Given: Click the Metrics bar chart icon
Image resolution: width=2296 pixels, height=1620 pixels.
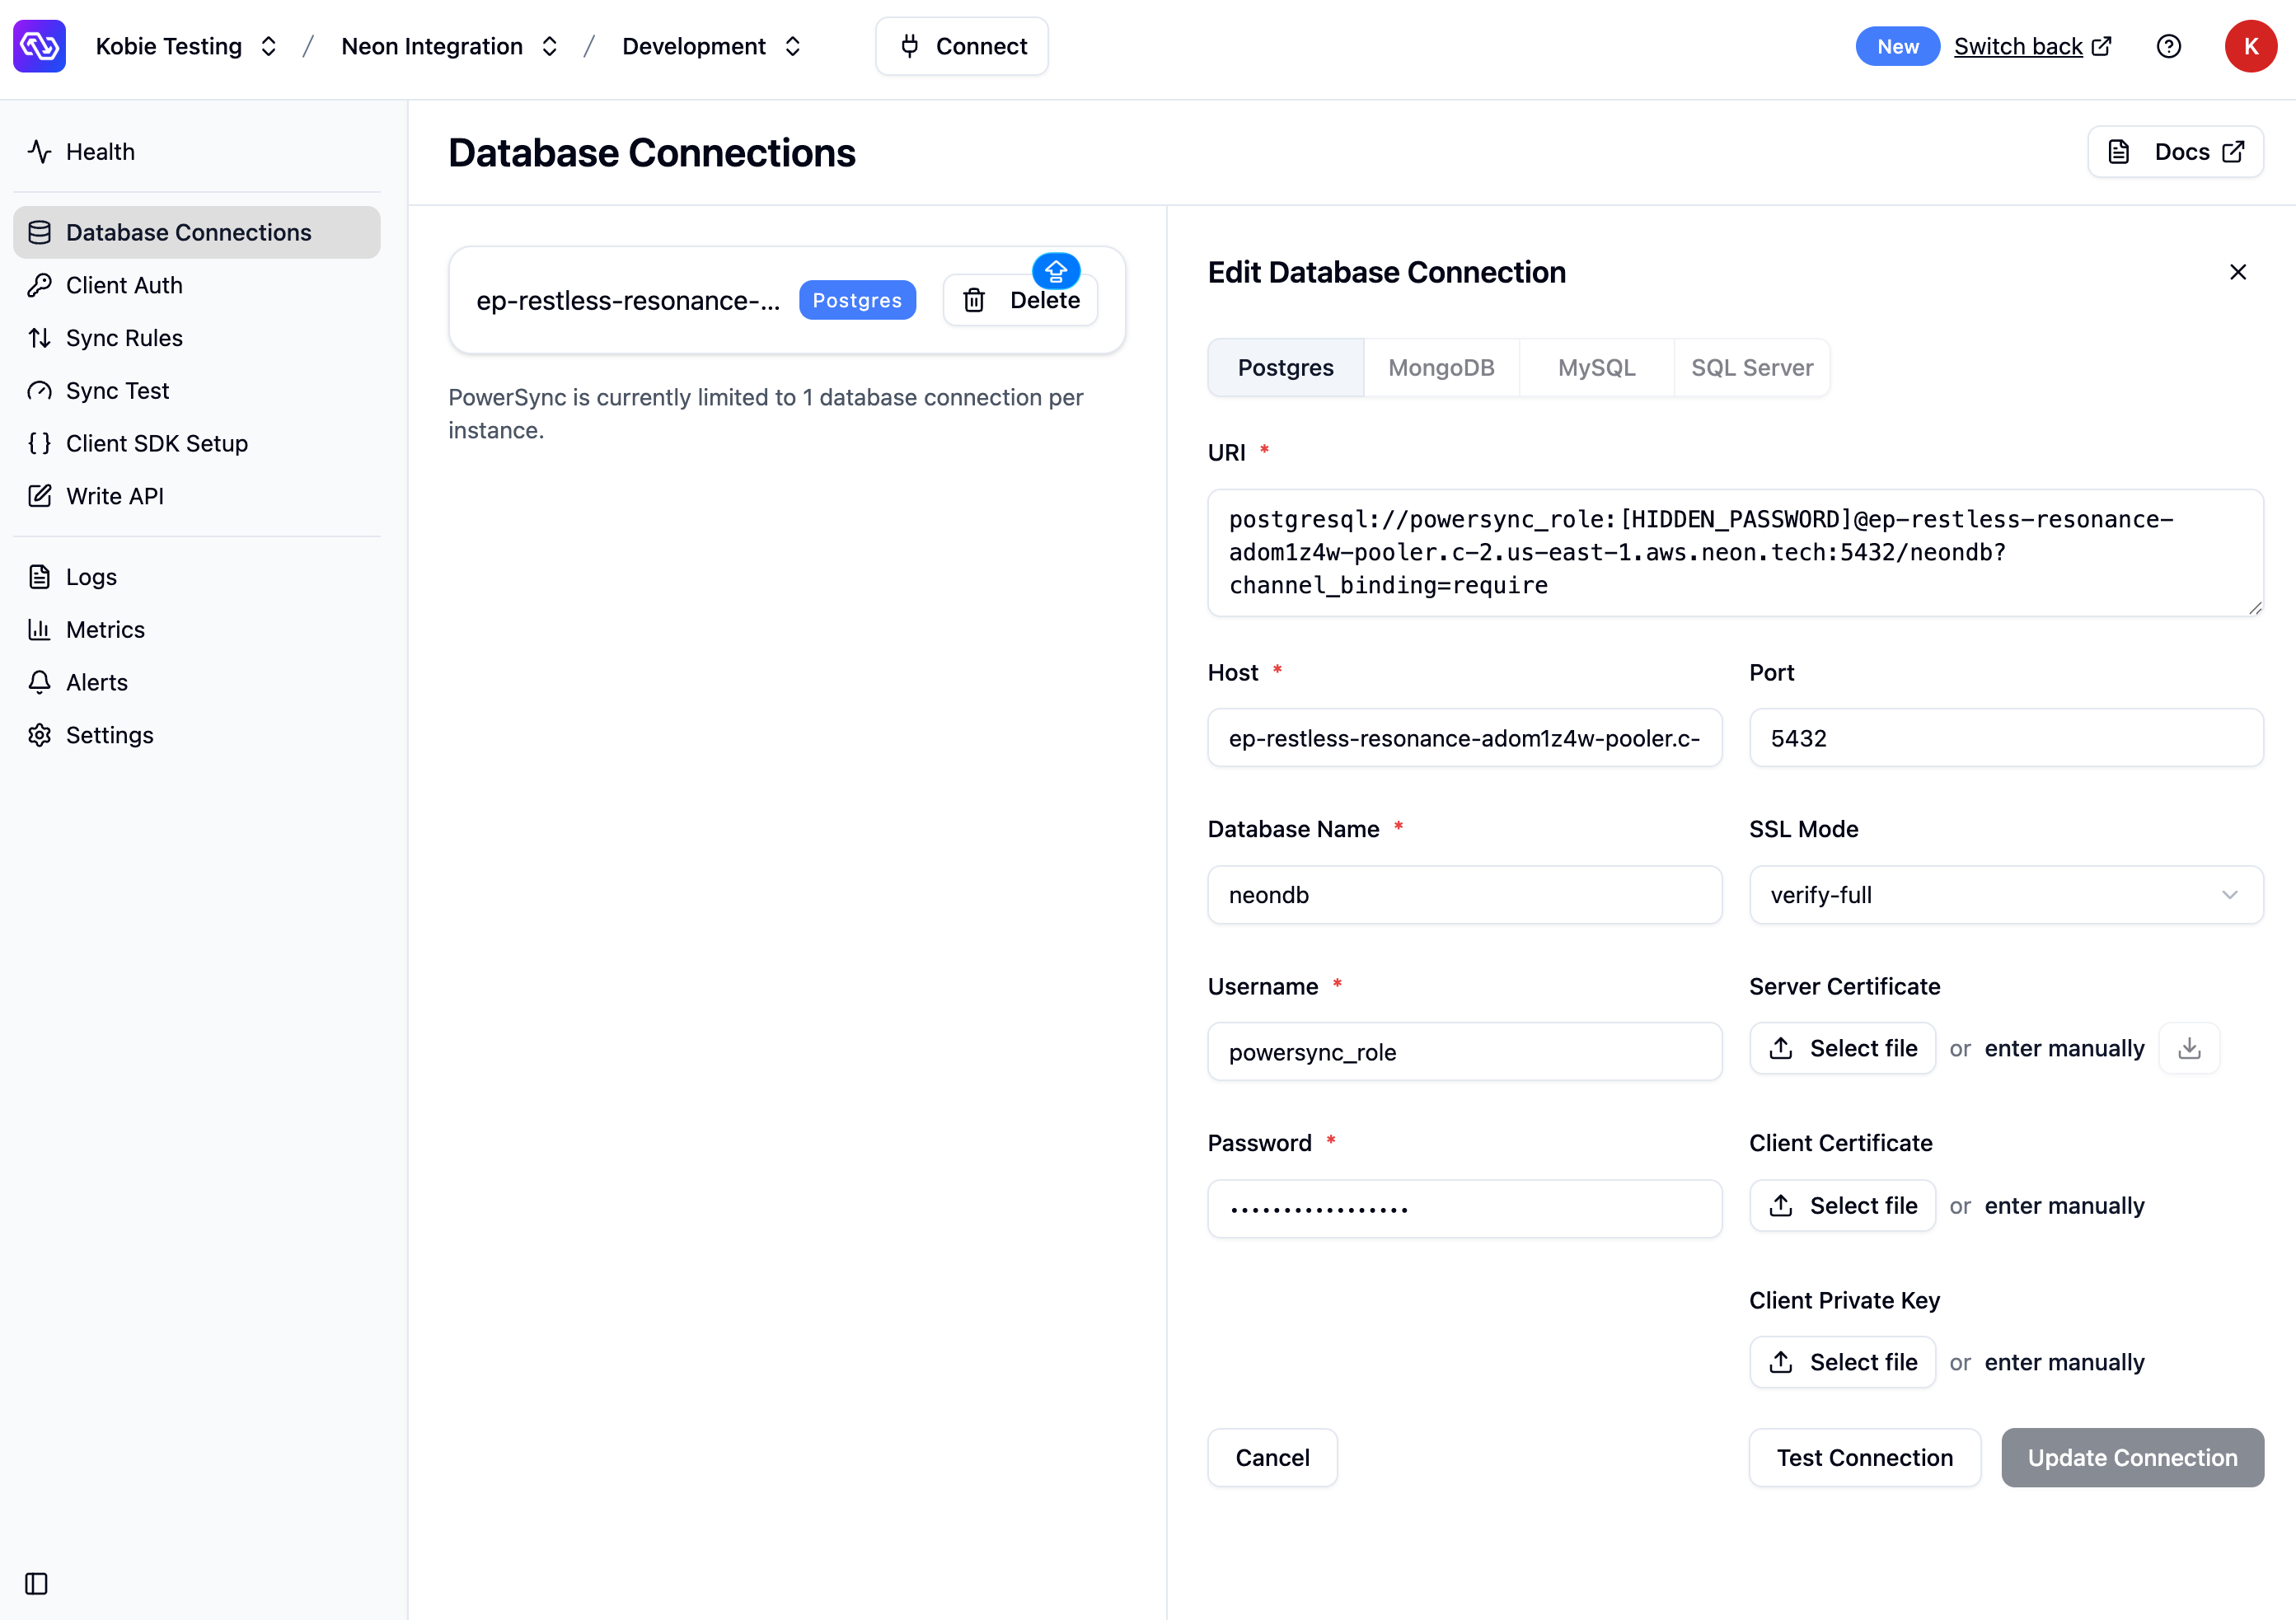Looking at the screenshot, I should [x=39, y=629].
